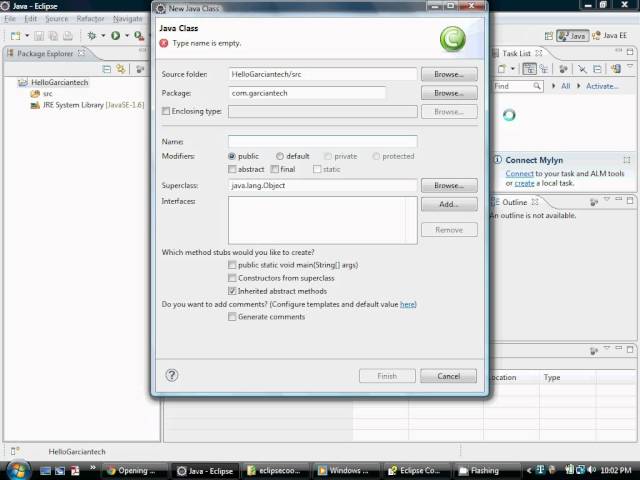Switch to the Java EE perspective

pos(609,36)
